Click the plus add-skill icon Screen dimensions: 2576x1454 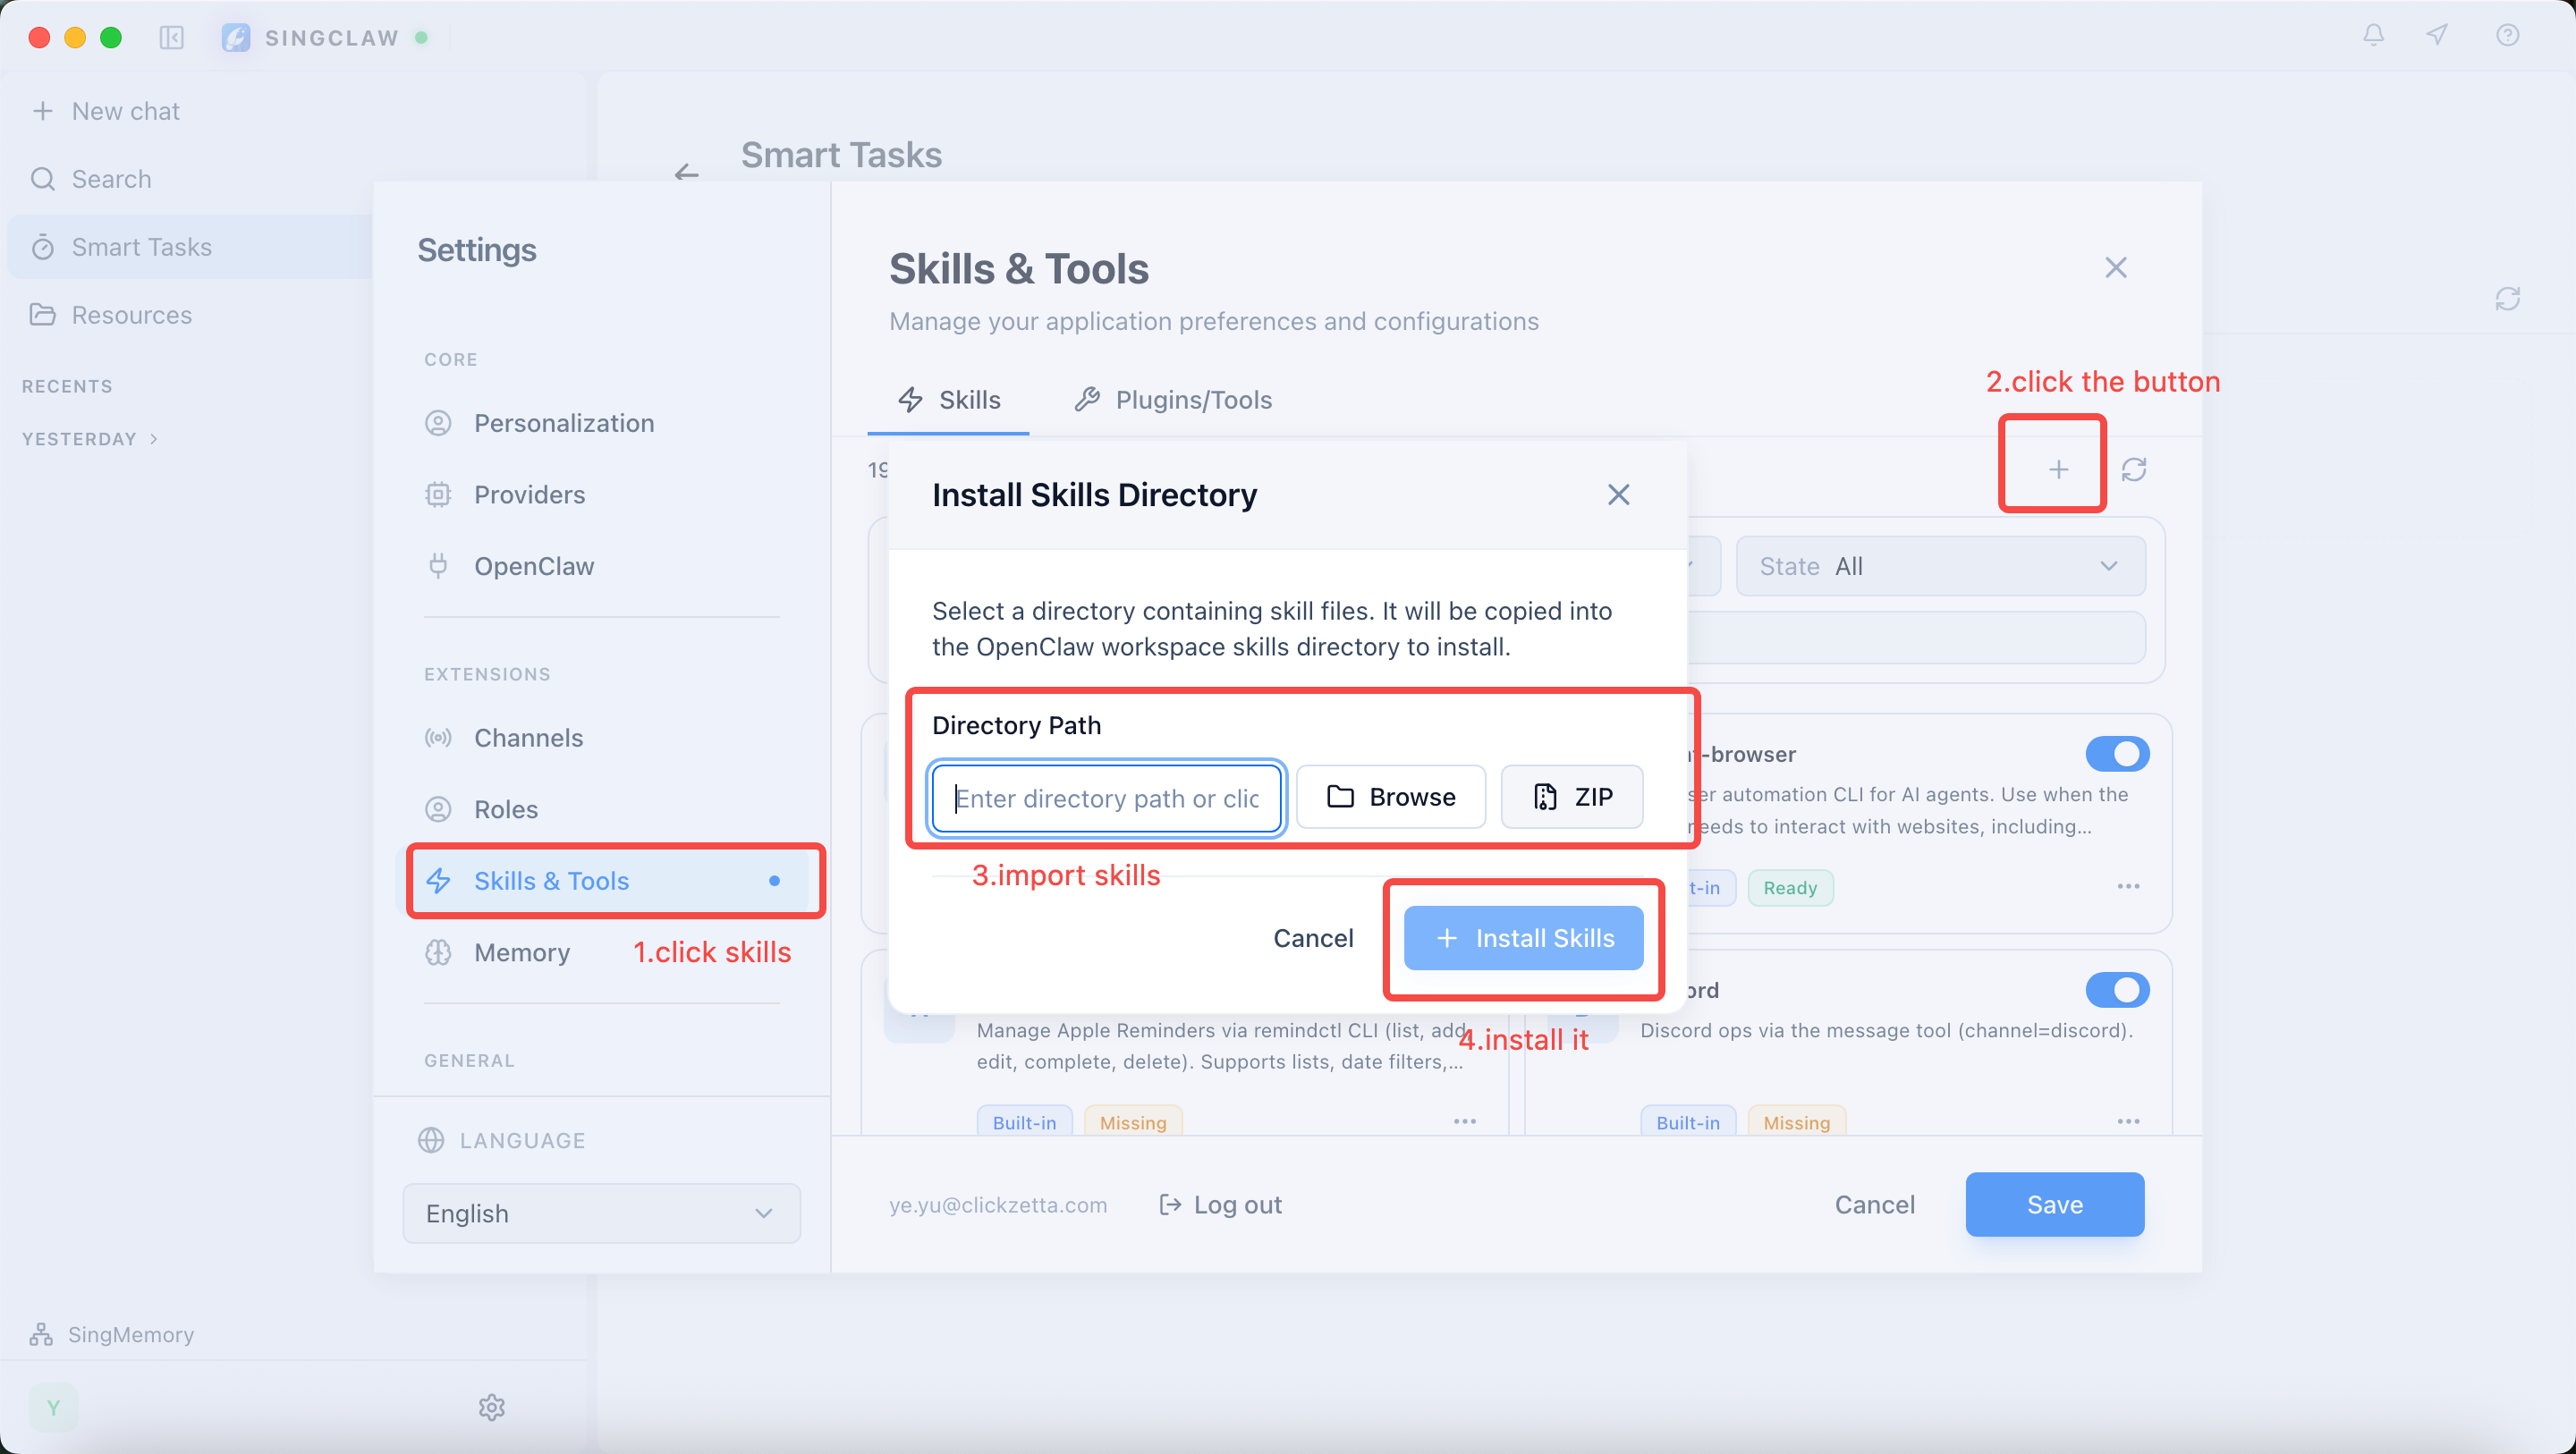[2058, 469]
